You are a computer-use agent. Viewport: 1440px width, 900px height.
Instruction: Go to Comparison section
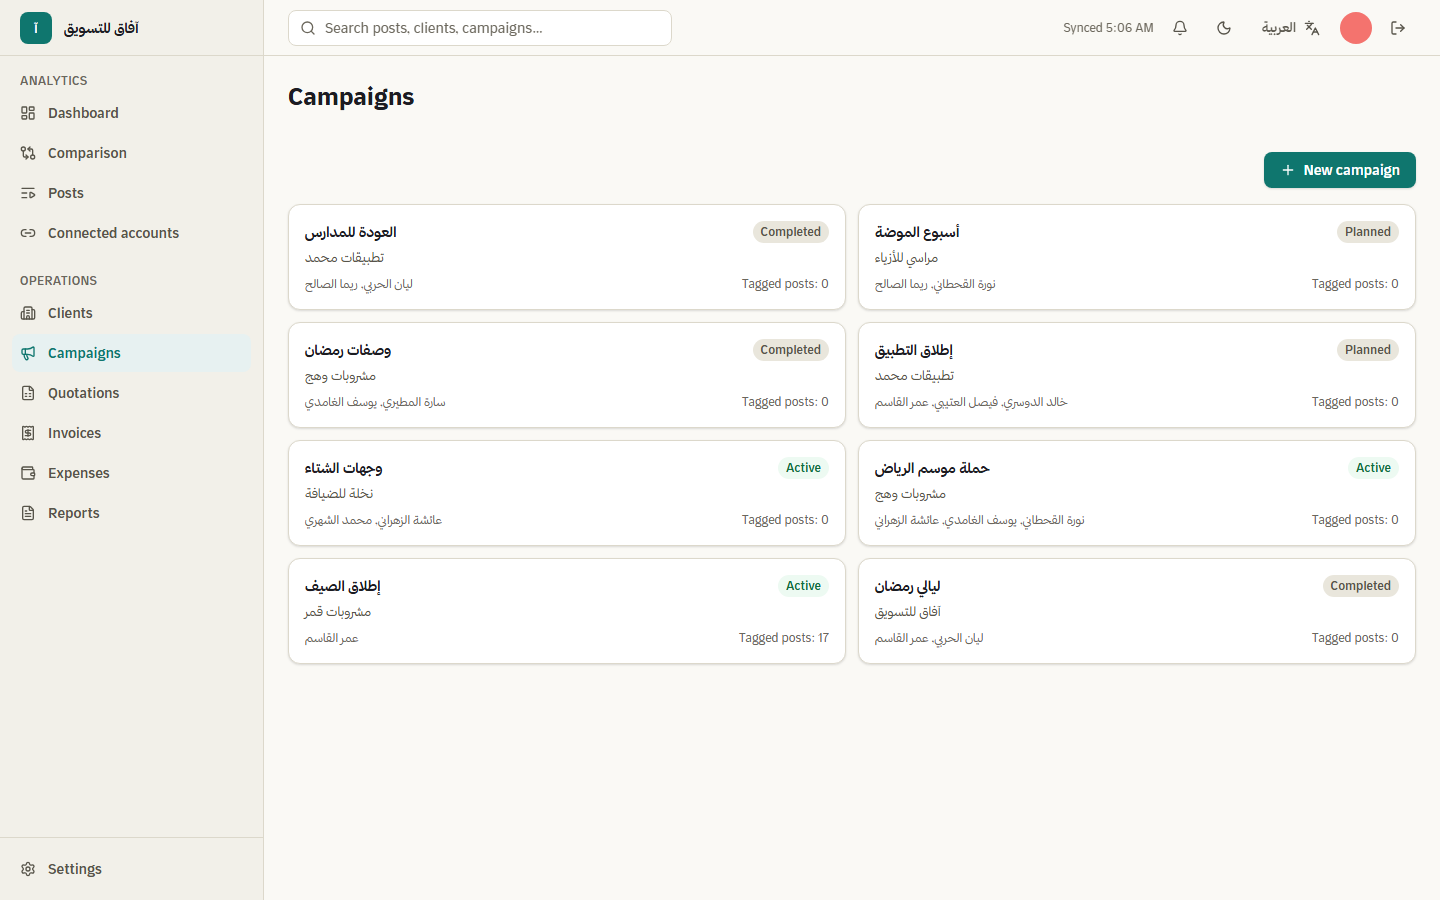click(x=131, y=153)
